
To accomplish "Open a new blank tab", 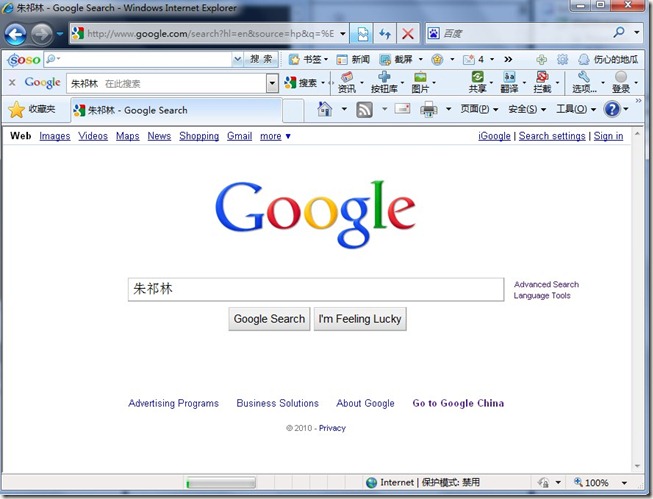I will (x=293, y=111).
